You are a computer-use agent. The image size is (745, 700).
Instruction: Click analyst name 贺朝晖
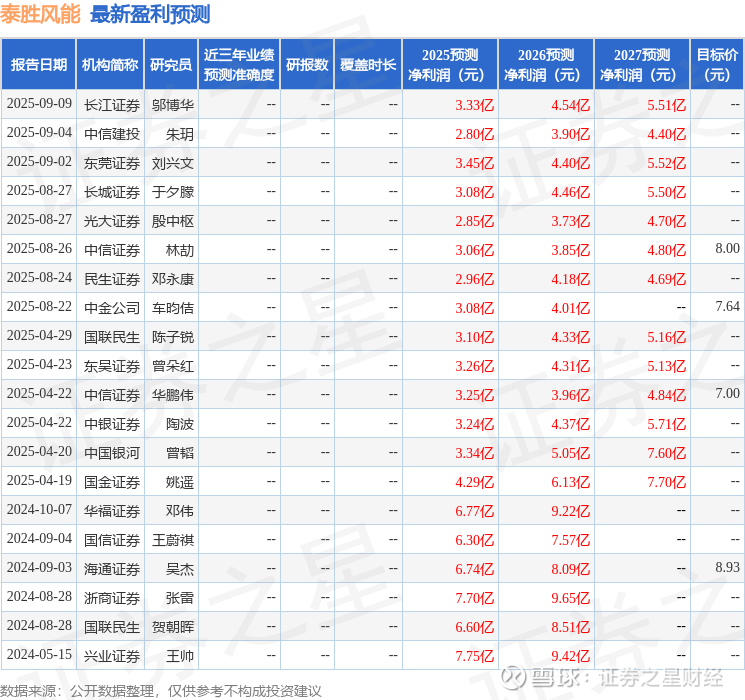tap(173, 627)
